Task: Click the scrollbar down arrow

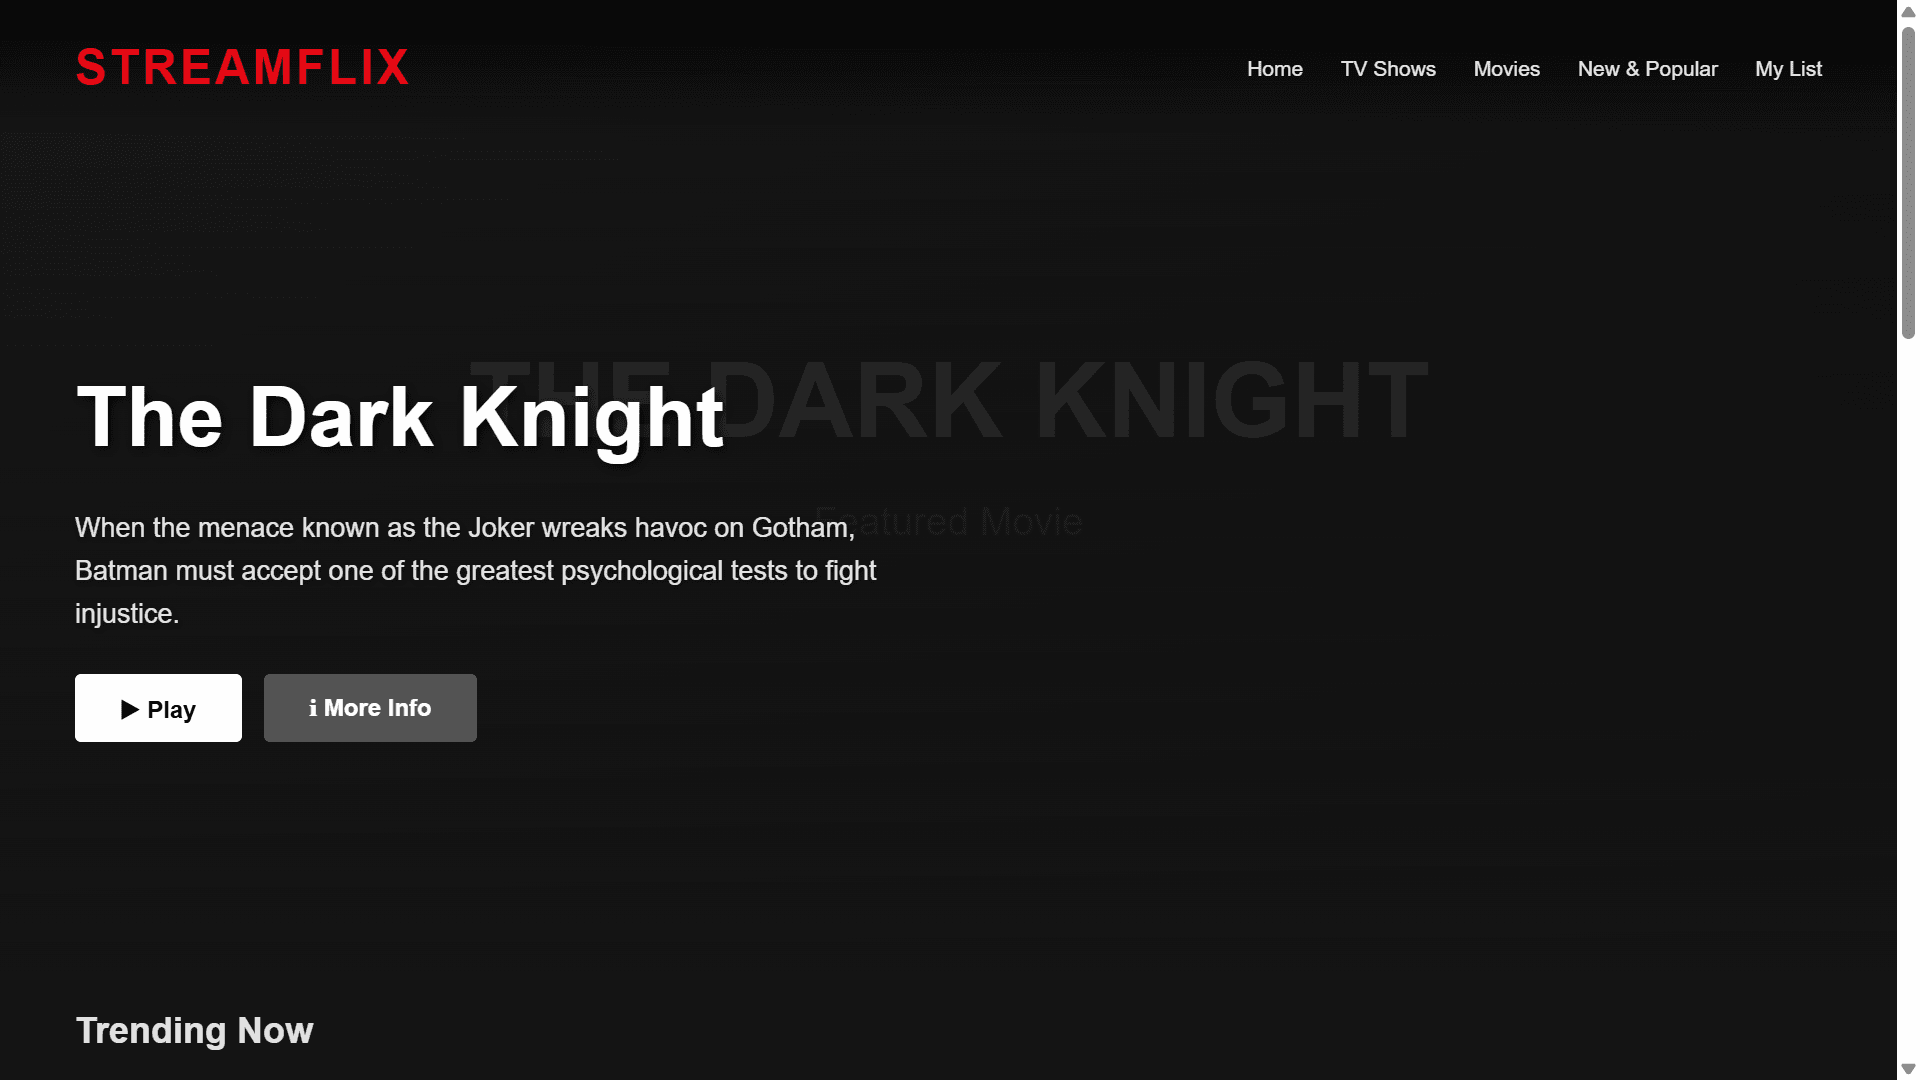Action: point(1906,1068)
